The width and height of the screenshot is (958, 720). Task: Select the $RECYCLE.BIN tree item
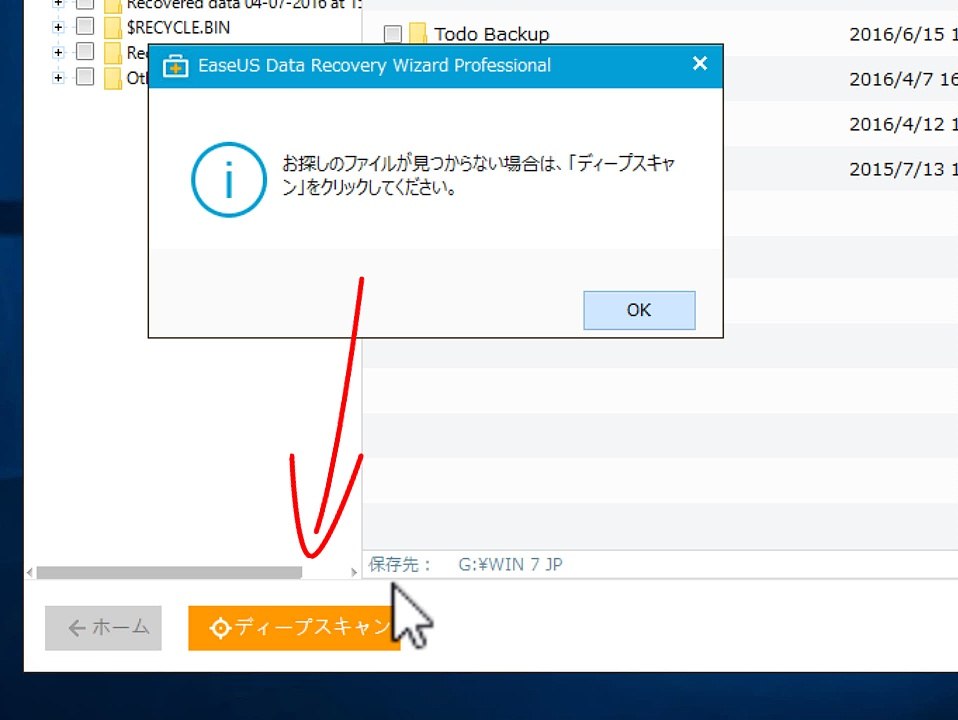(x=178, y=28)
